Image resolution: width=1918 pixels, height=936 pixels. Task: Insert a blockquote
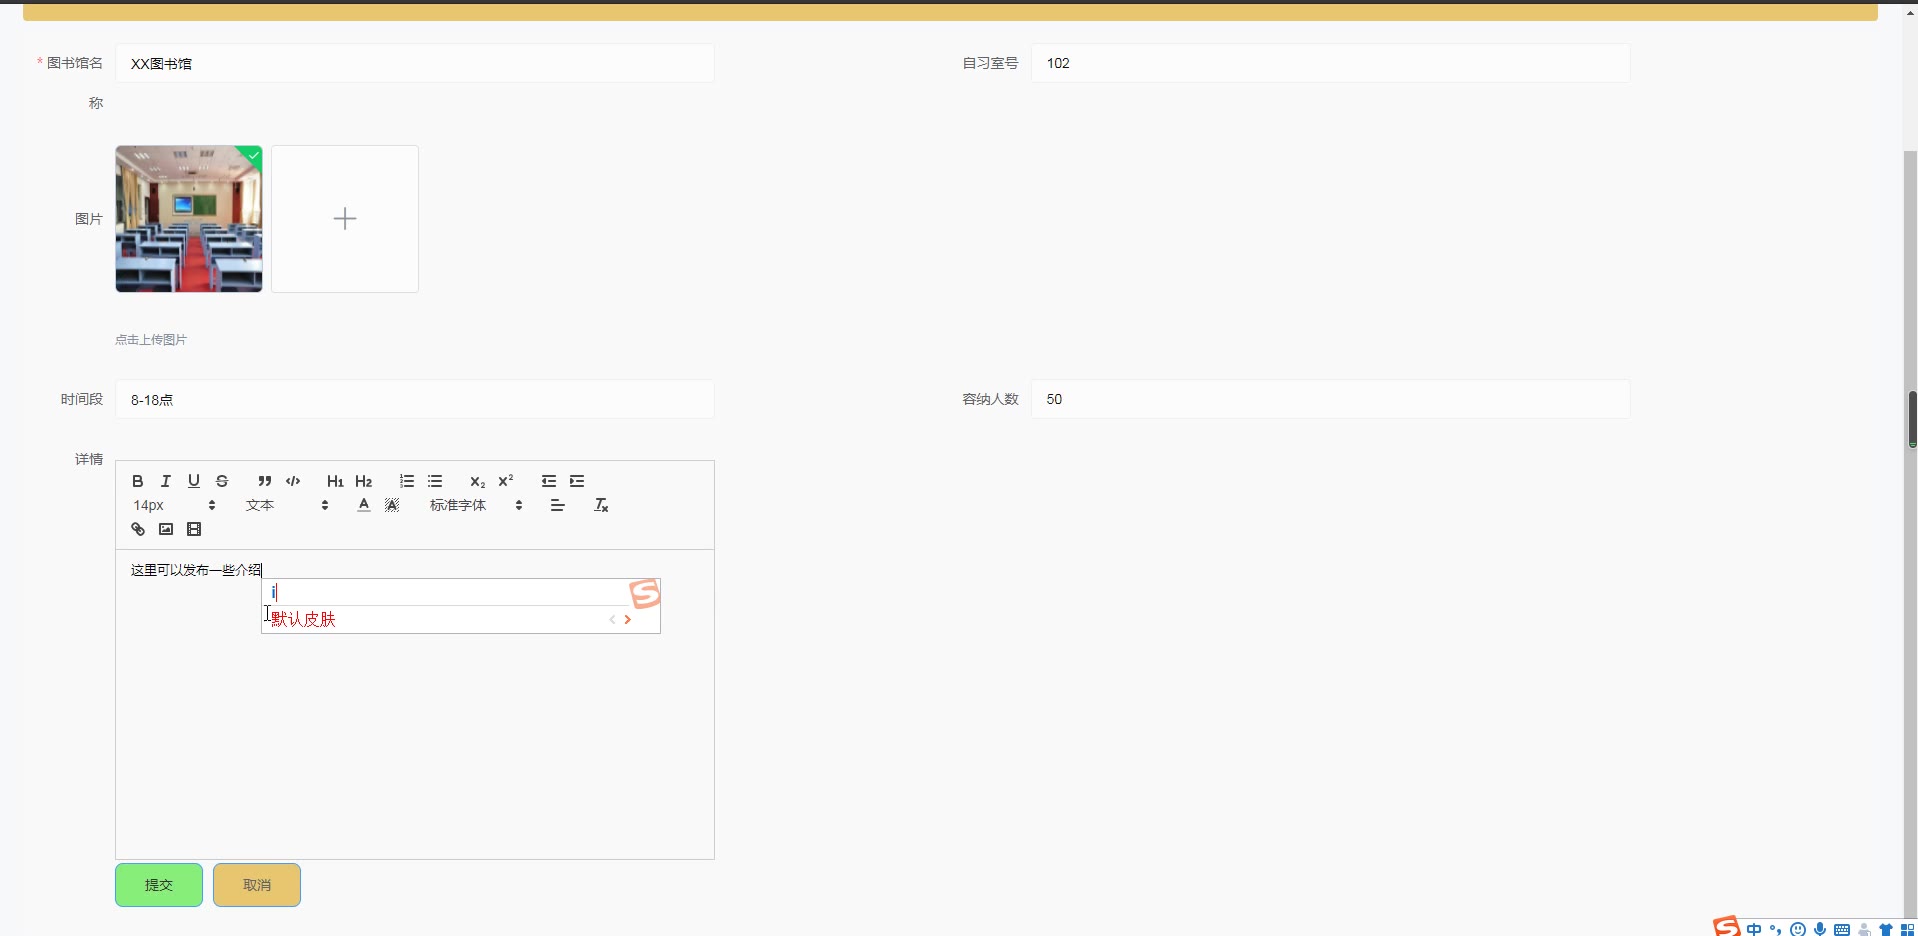265,481
